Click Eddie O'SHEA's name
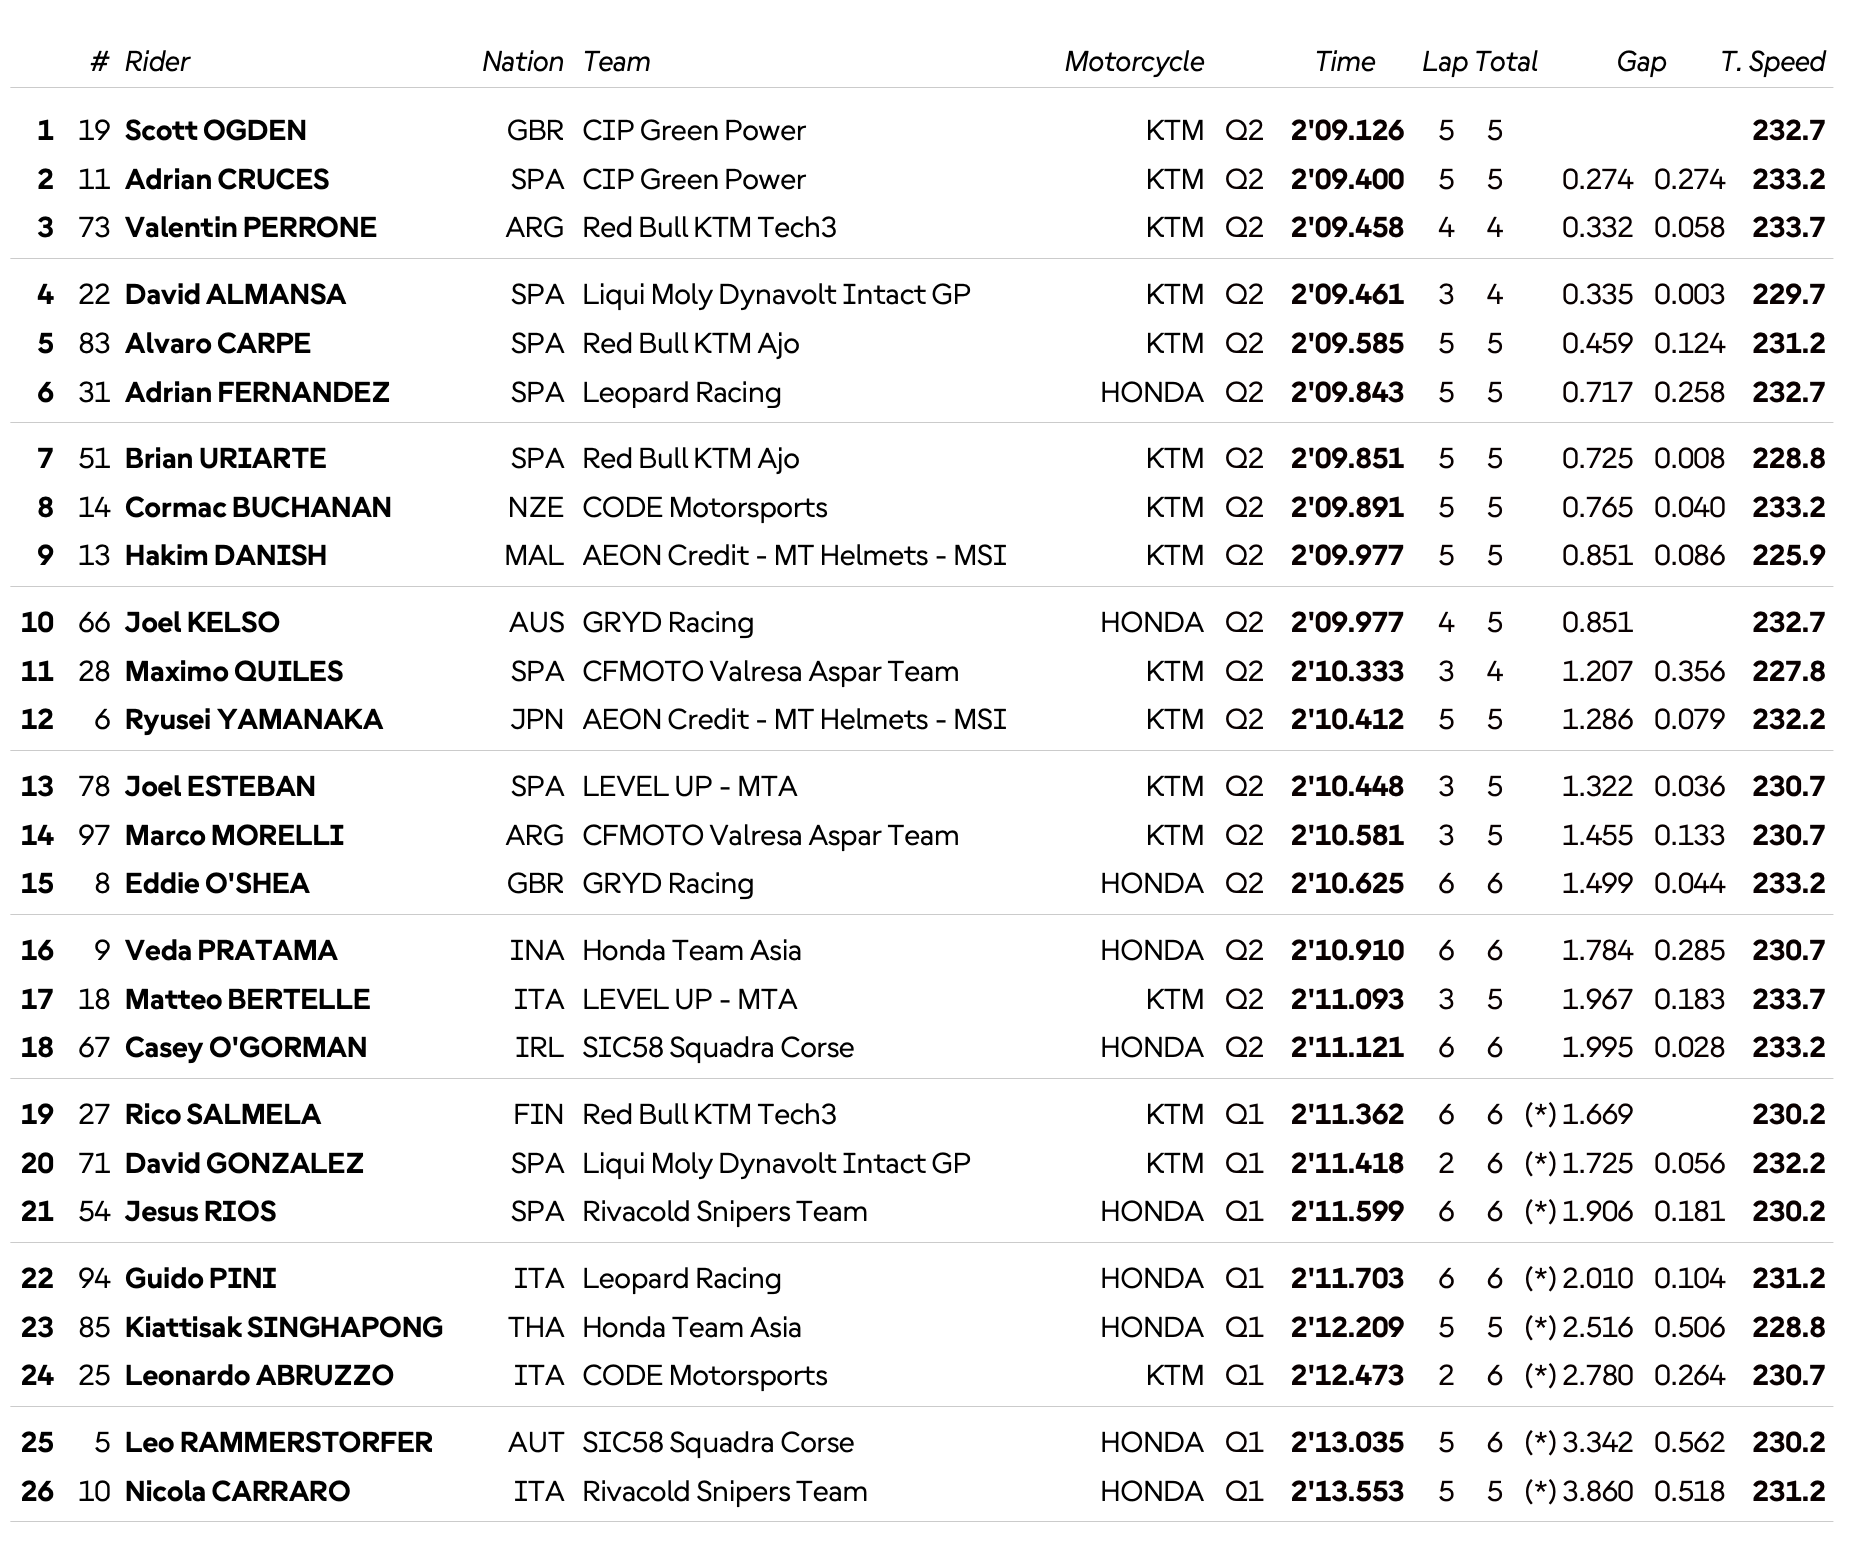 tap(217, 883)
